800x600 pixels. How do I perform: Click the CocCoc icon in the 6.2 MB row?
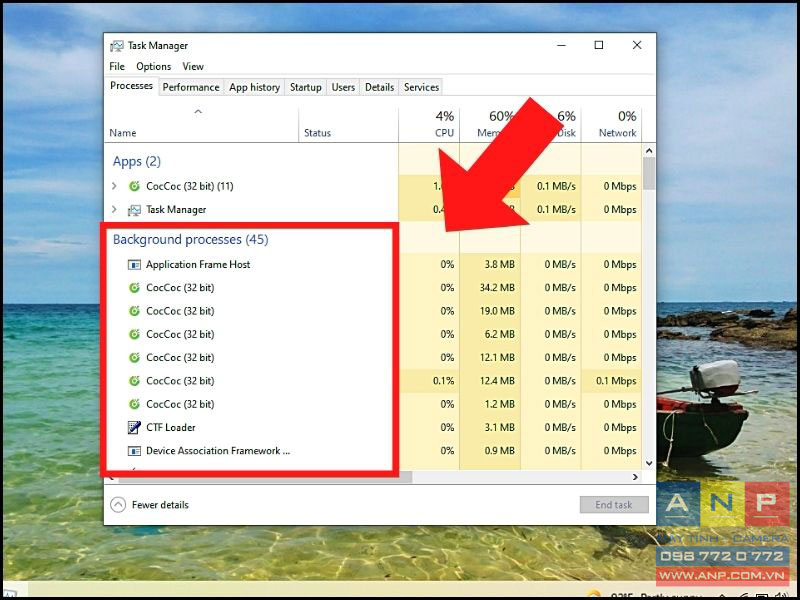pos(134,335)
